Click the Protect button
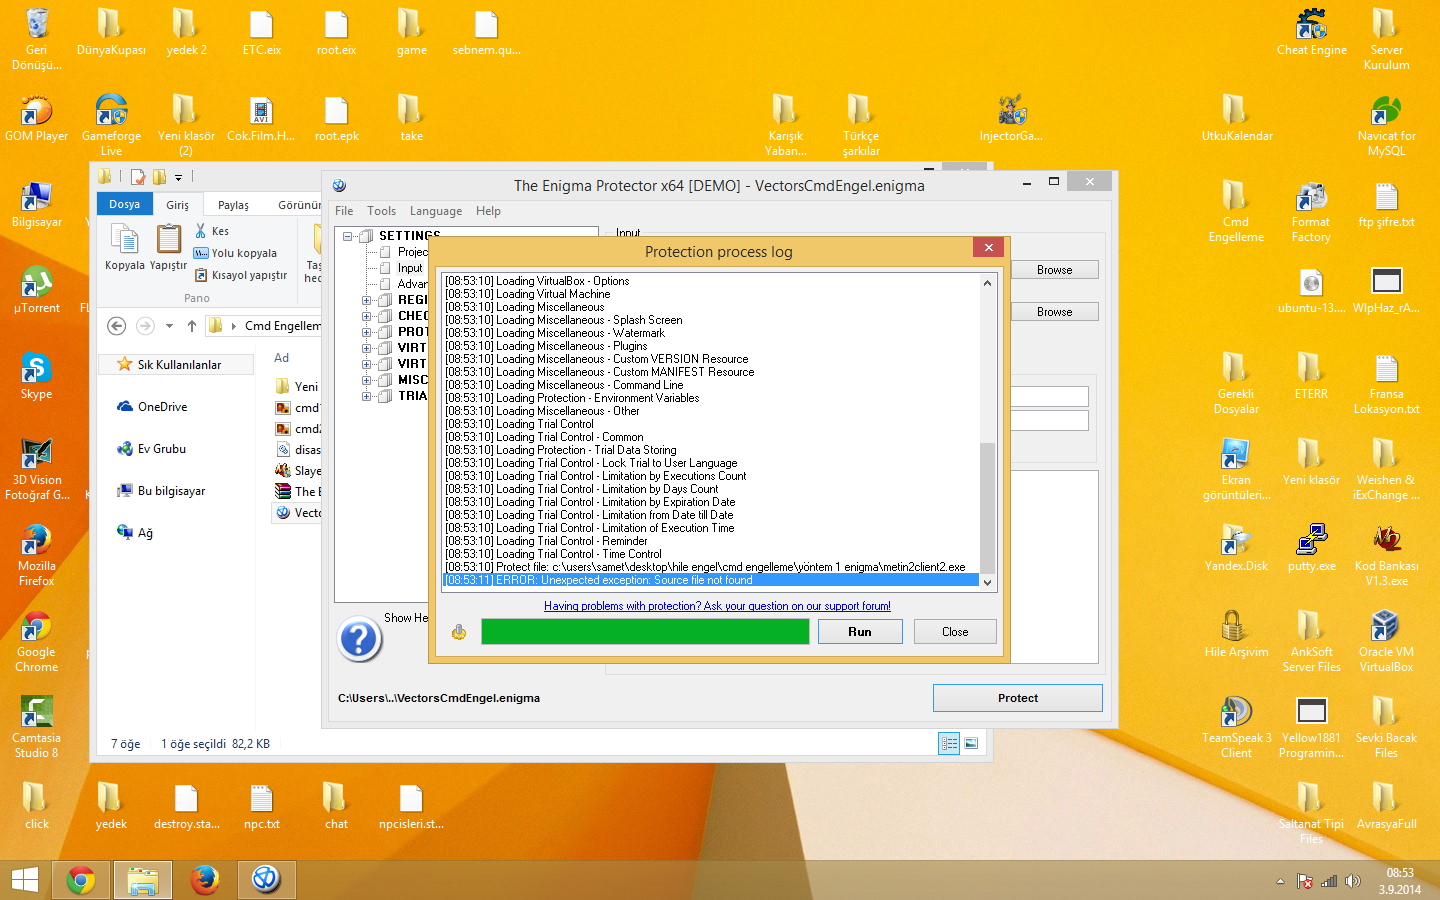 (x=1018, y=698)
